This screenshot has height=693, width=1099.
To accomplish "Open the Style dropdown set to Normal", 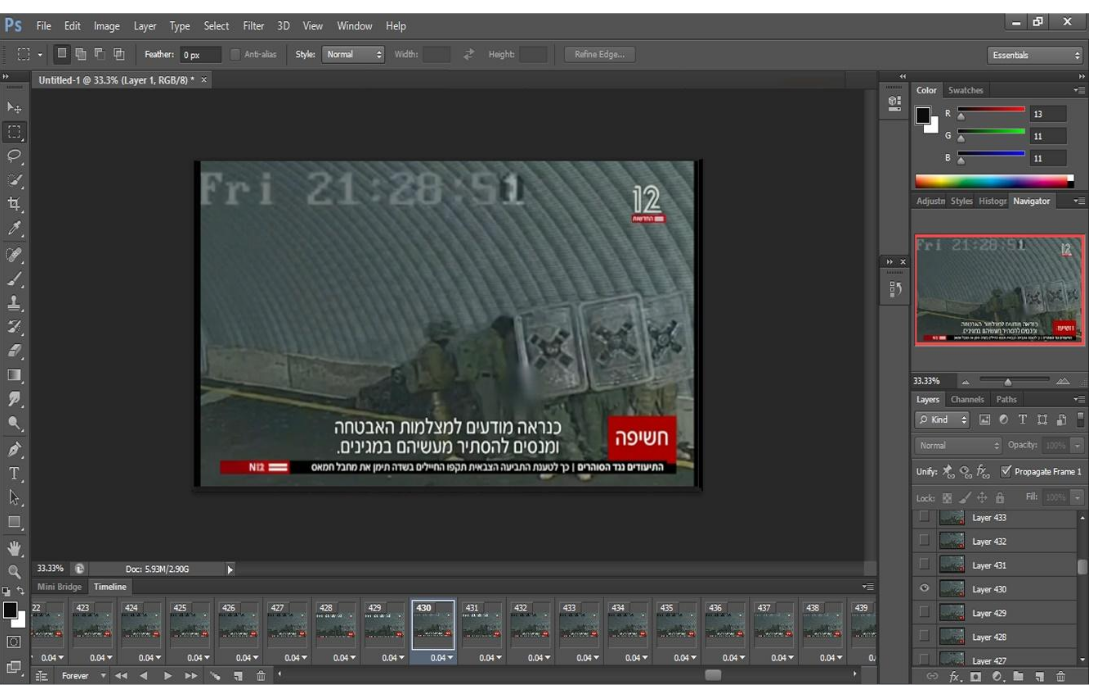I will pyautogui.click(x=353, y=55).
